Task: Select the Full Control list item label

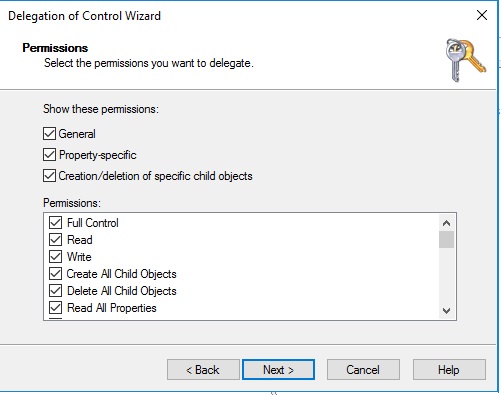Action: pos(93,223)
